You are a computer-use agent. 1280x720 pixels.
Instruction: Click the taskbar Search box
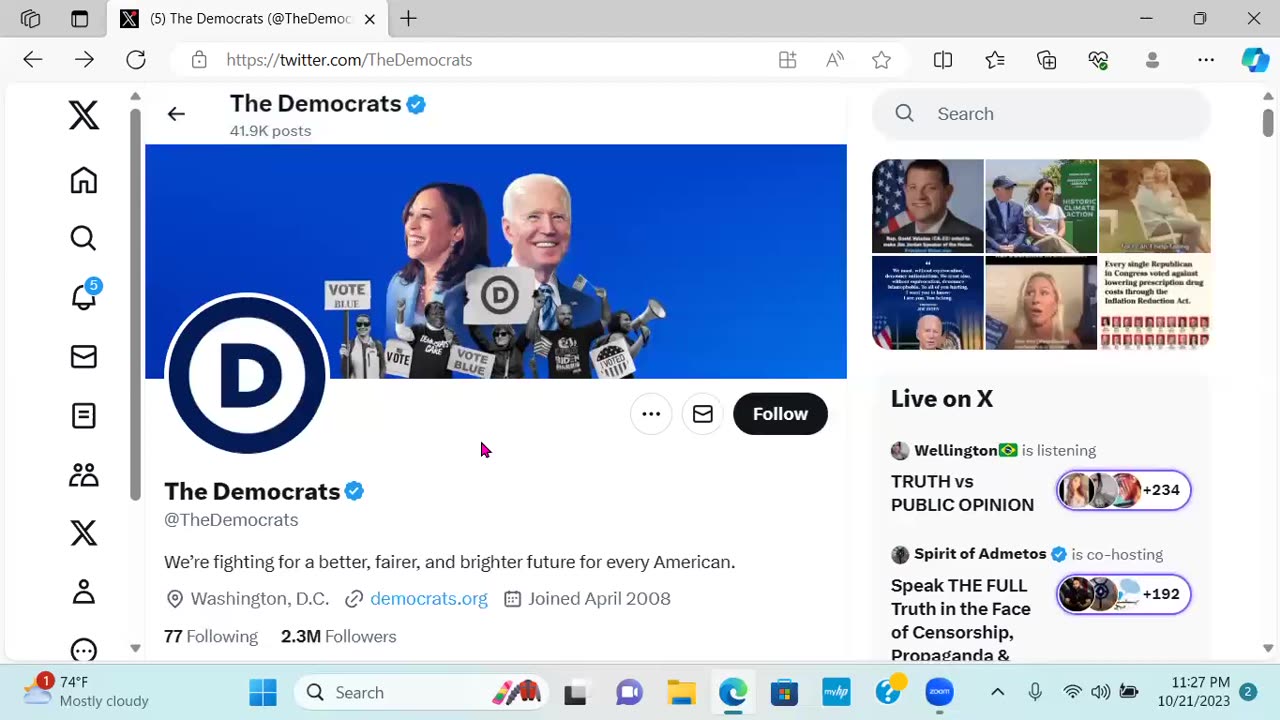pos(423,692)
